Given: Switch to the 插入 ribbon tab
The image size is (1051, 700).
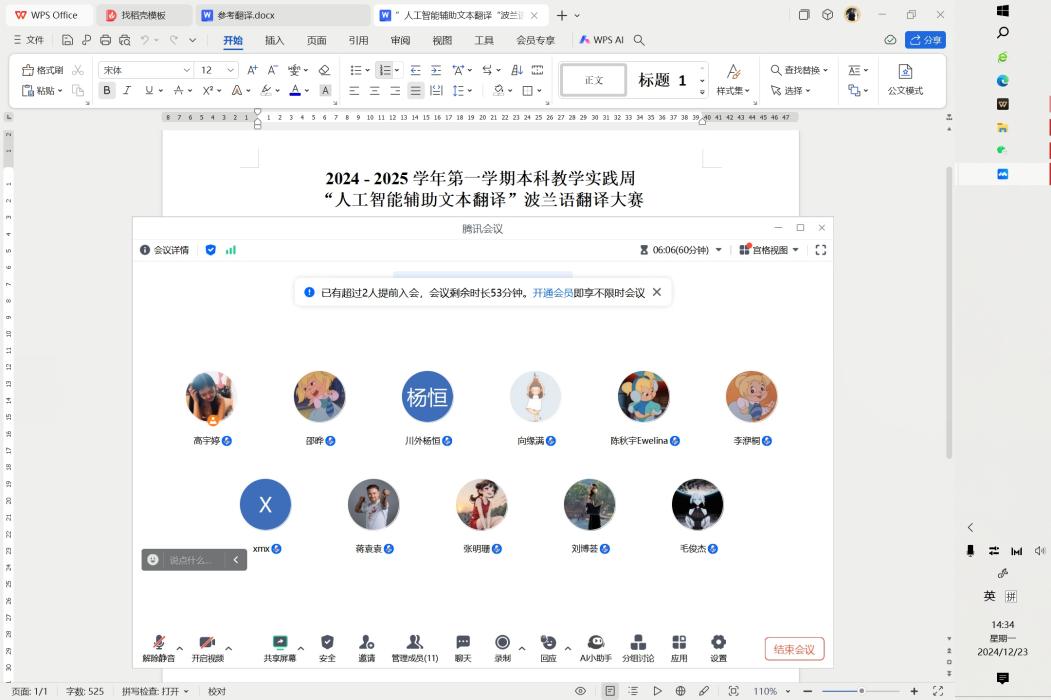Looking at the screenshot, I should tap(273, 41).
